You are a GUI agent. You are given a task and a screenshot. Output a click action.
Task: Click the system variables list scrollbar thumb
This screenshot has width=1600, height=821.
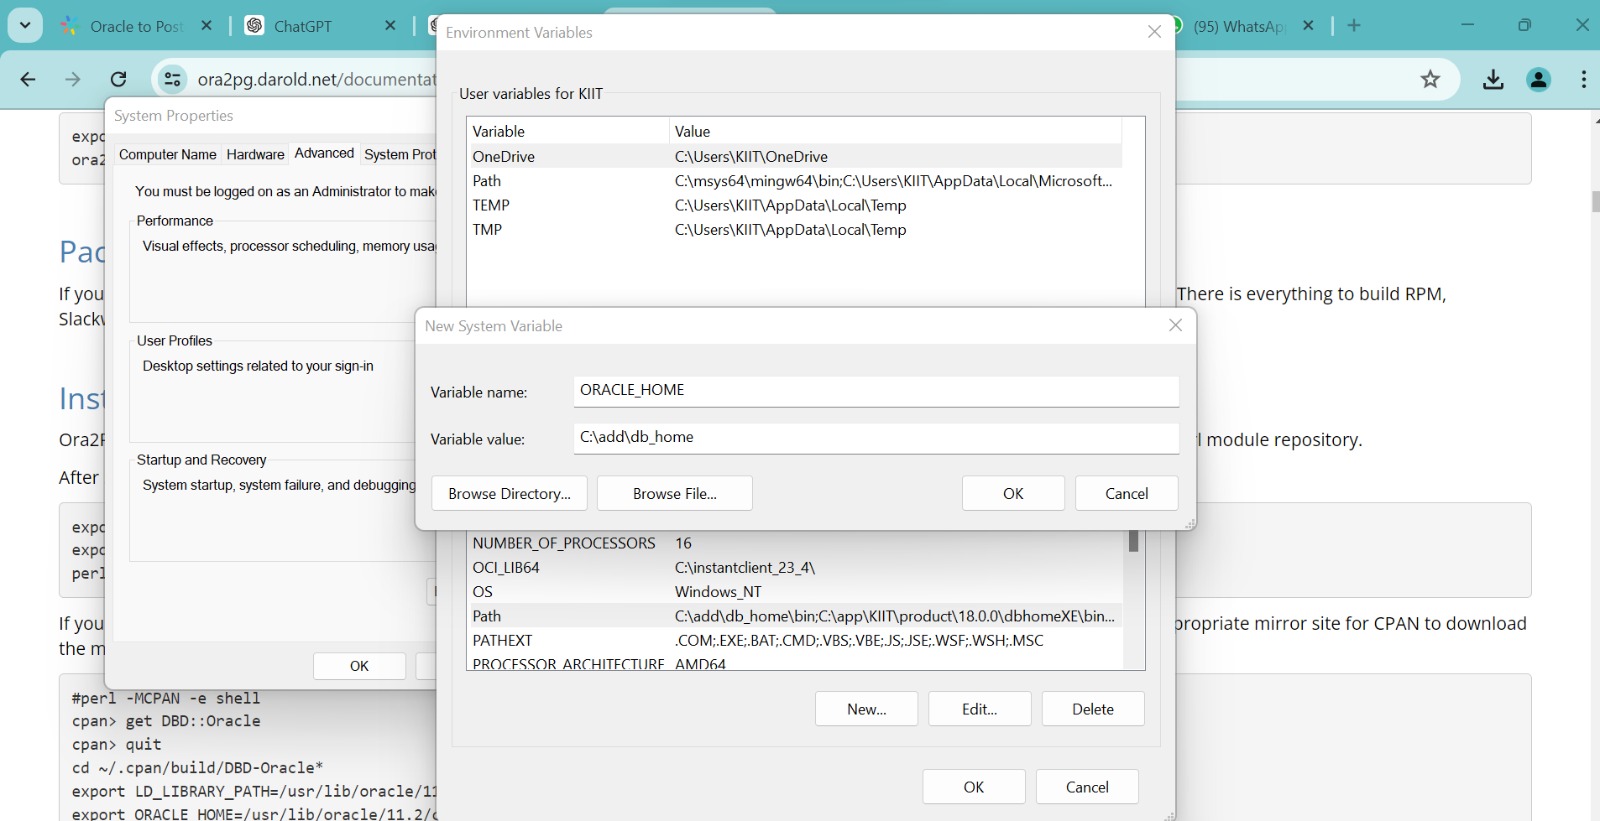1134,541
